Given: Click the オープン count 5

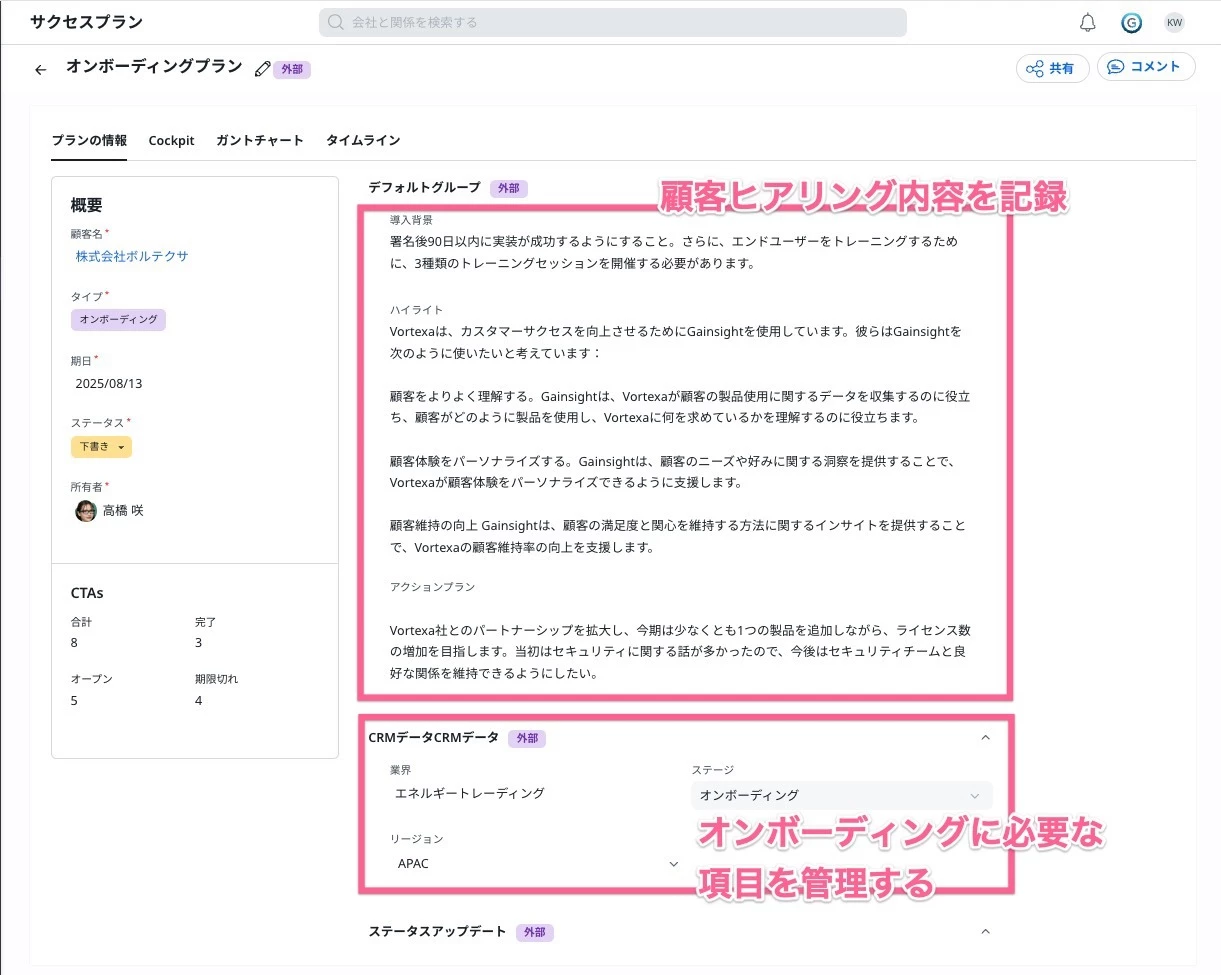Looking at the screenshot, I should click(x=74, y=701).
